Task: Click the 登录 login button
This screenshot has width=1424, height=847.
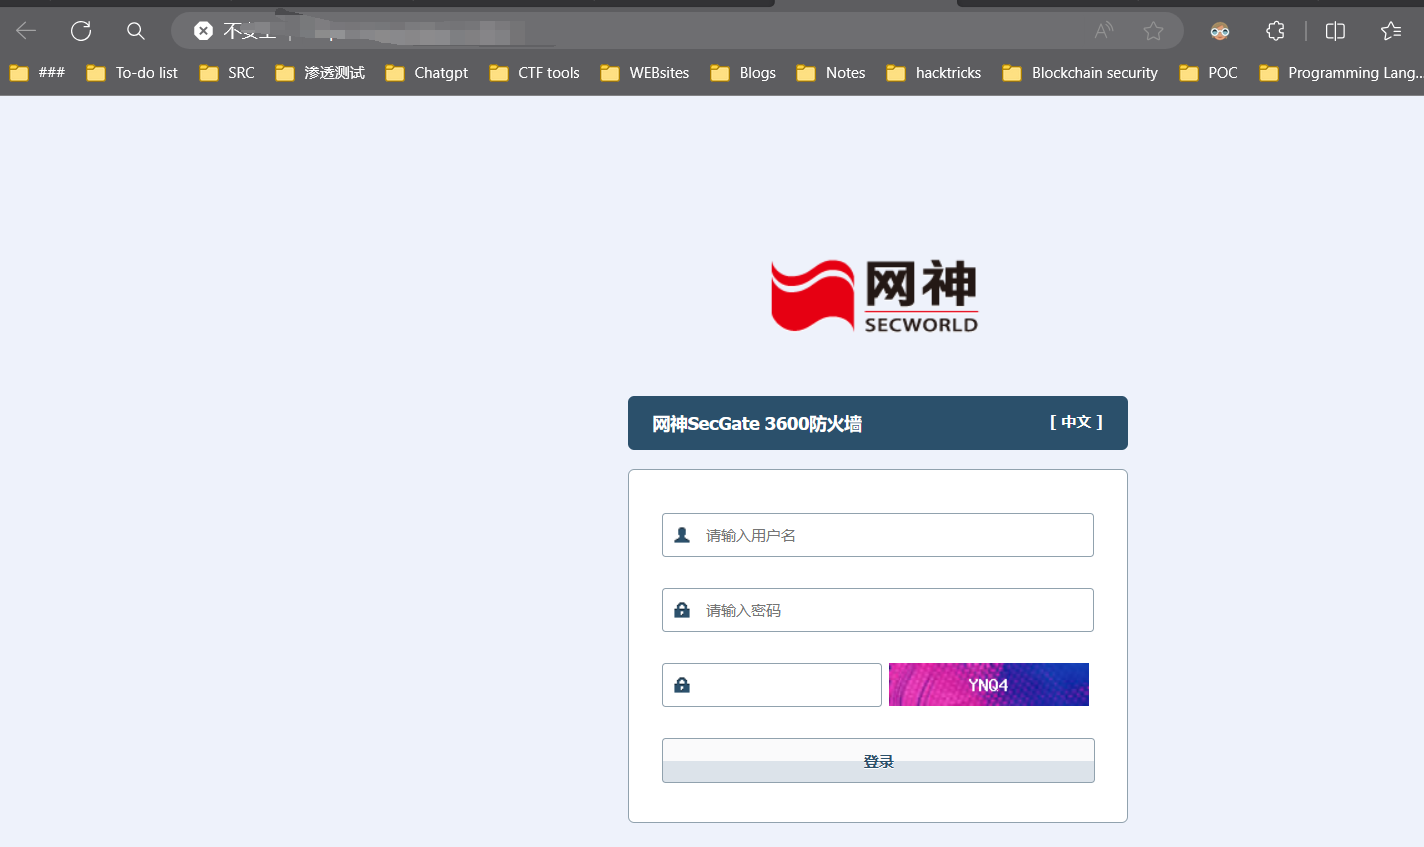Action: click(878, 761)
